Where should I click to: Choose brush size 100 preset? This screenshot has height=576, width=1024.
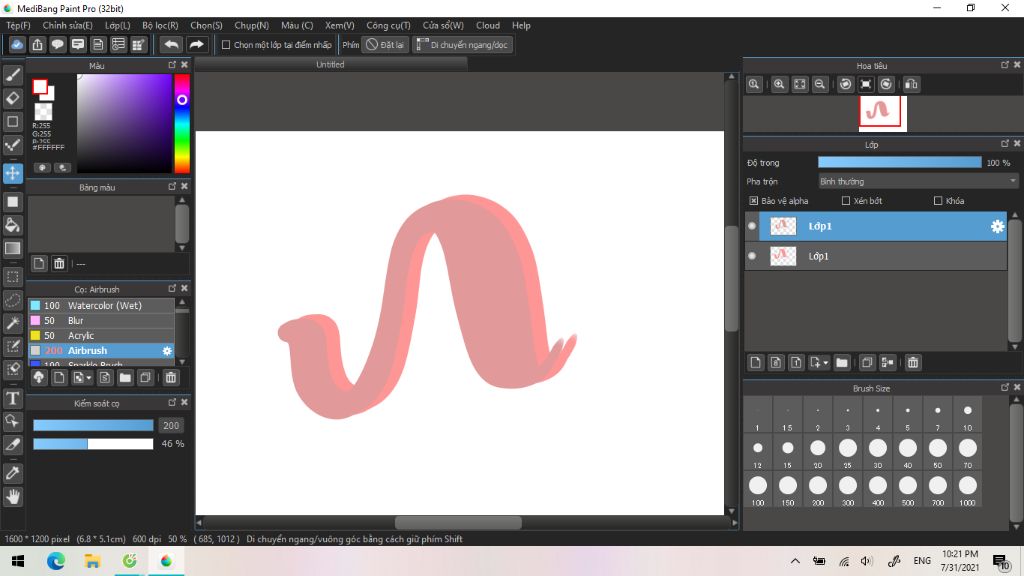pyautogui.click(x=758, y=490)
